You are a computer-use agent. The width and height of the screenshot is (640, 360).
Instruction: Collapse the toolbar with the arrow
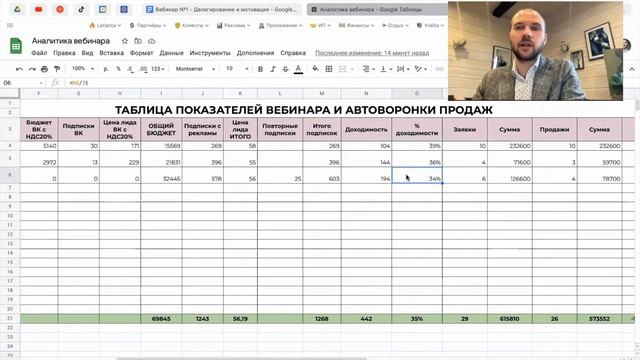(x=632, y=69)
